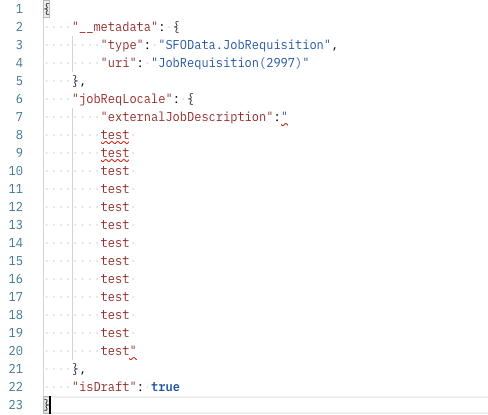Click the "type" key on line 3
This screenshot has height=415, width=488.
(x=122, y=45)
